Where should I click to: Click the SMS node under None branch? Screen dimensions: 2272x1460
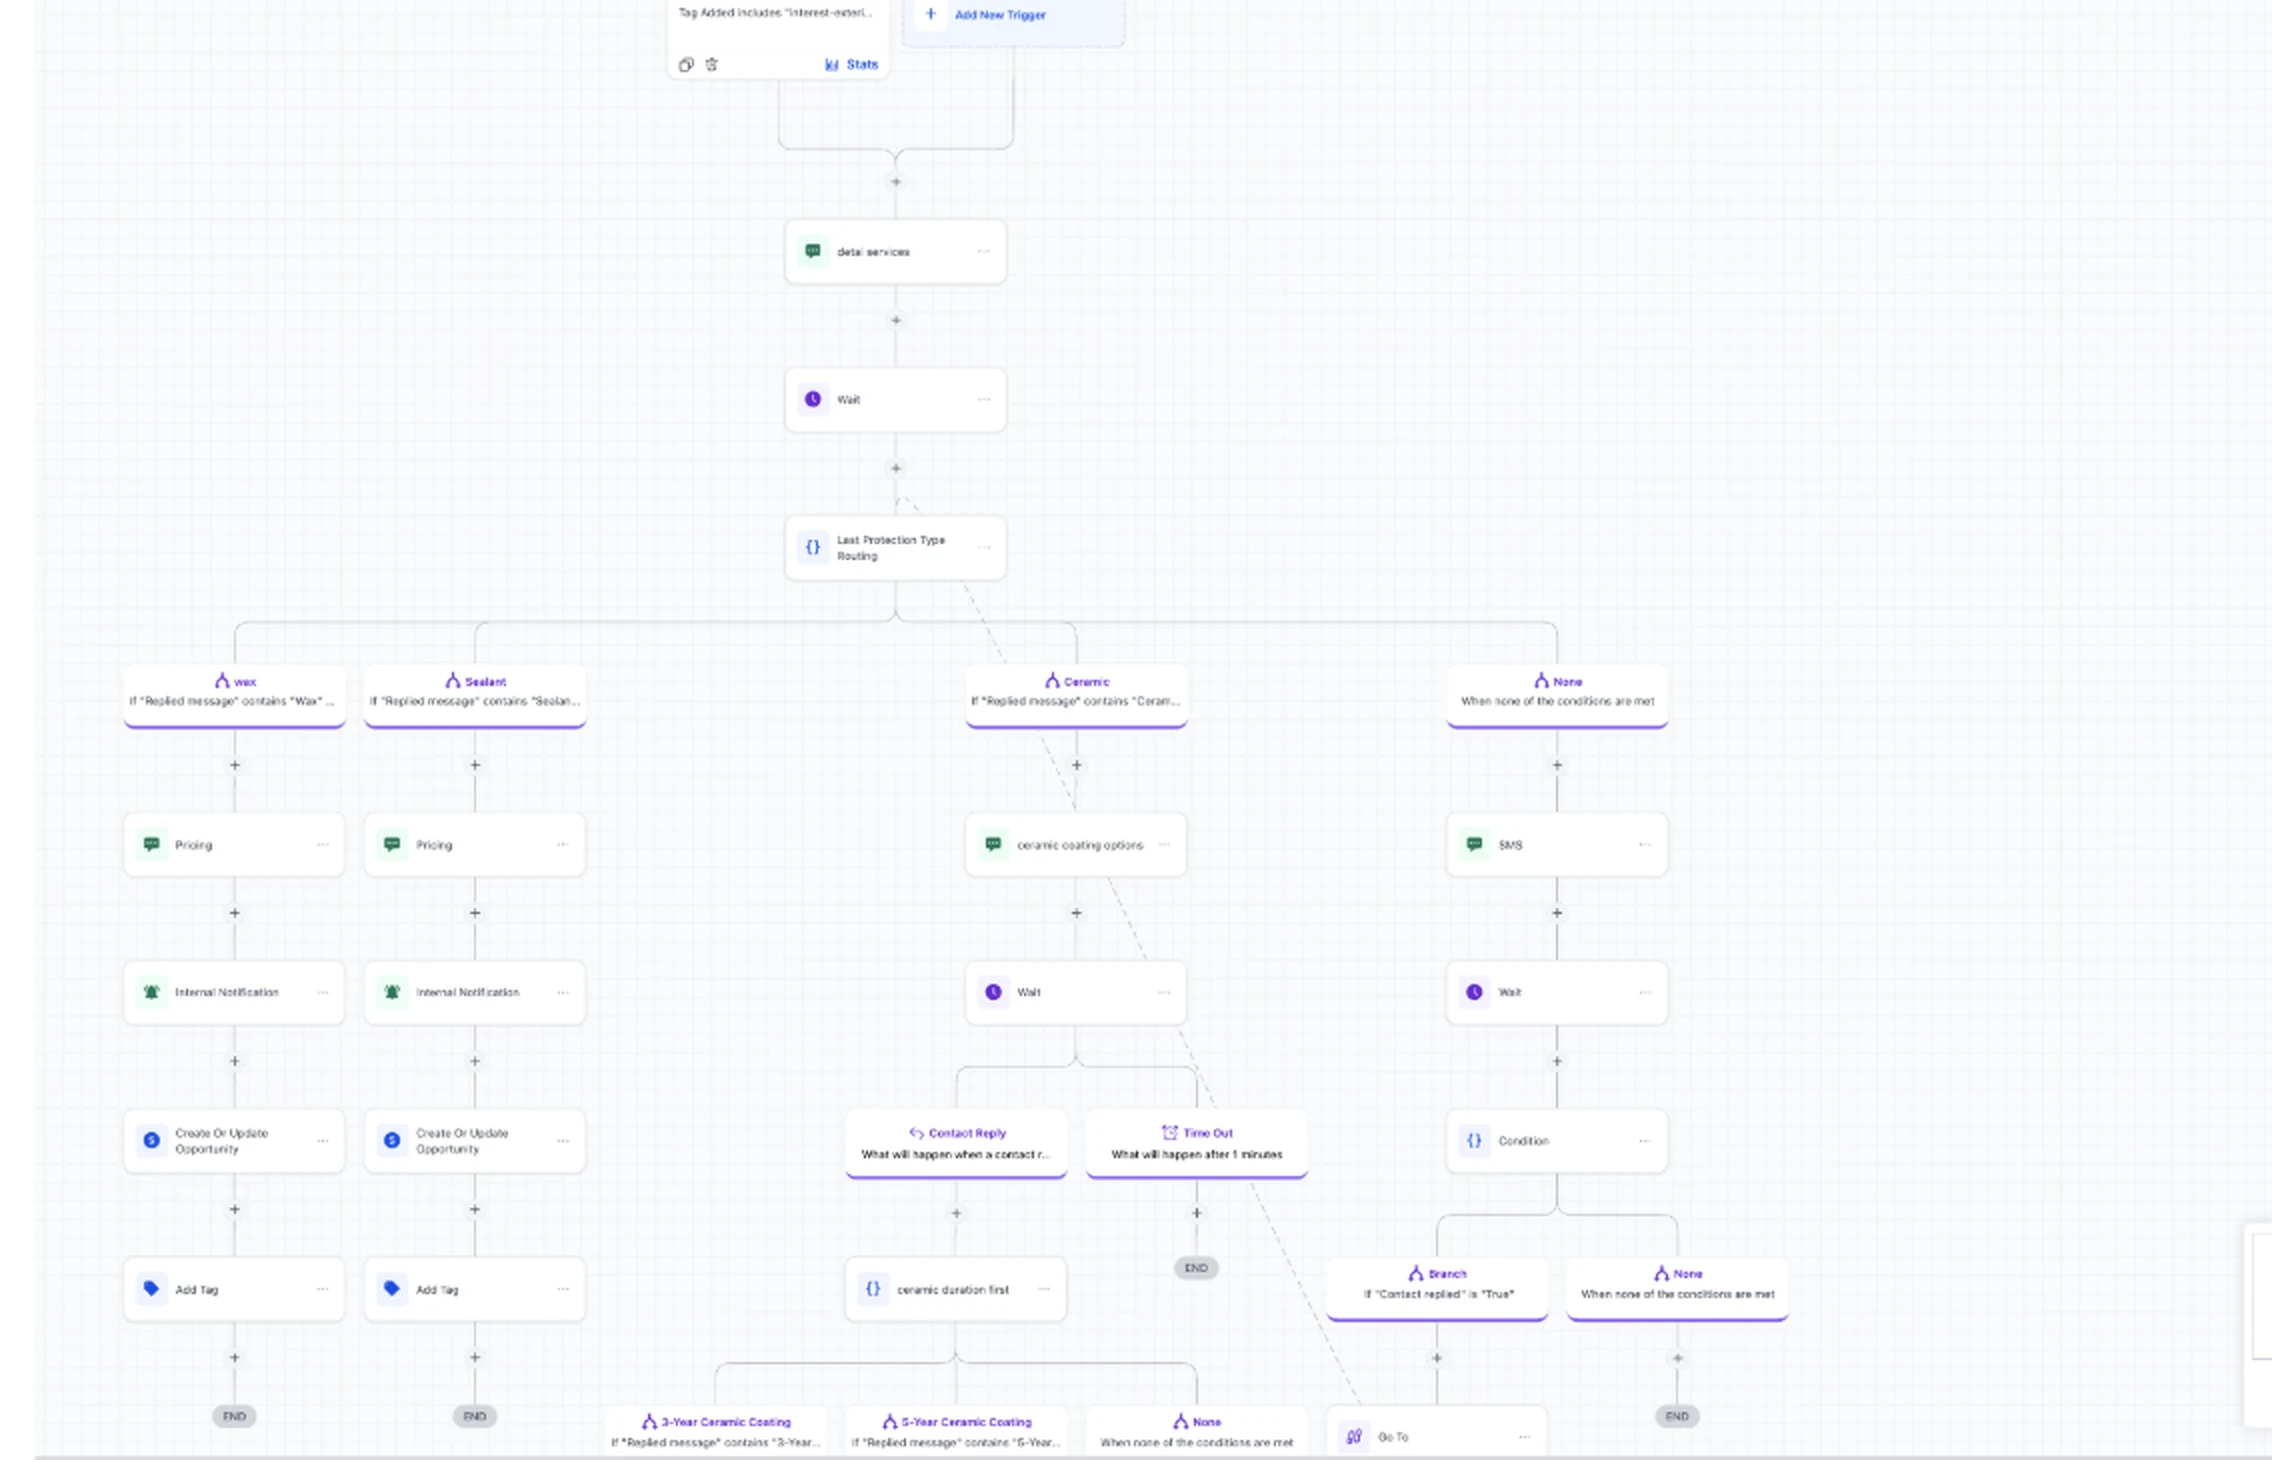click(x=1557, y=845)
